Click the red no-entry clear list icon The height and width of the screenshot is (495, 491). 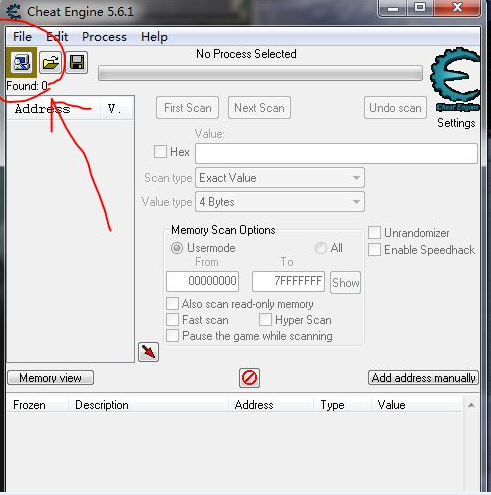click(249, 378)
